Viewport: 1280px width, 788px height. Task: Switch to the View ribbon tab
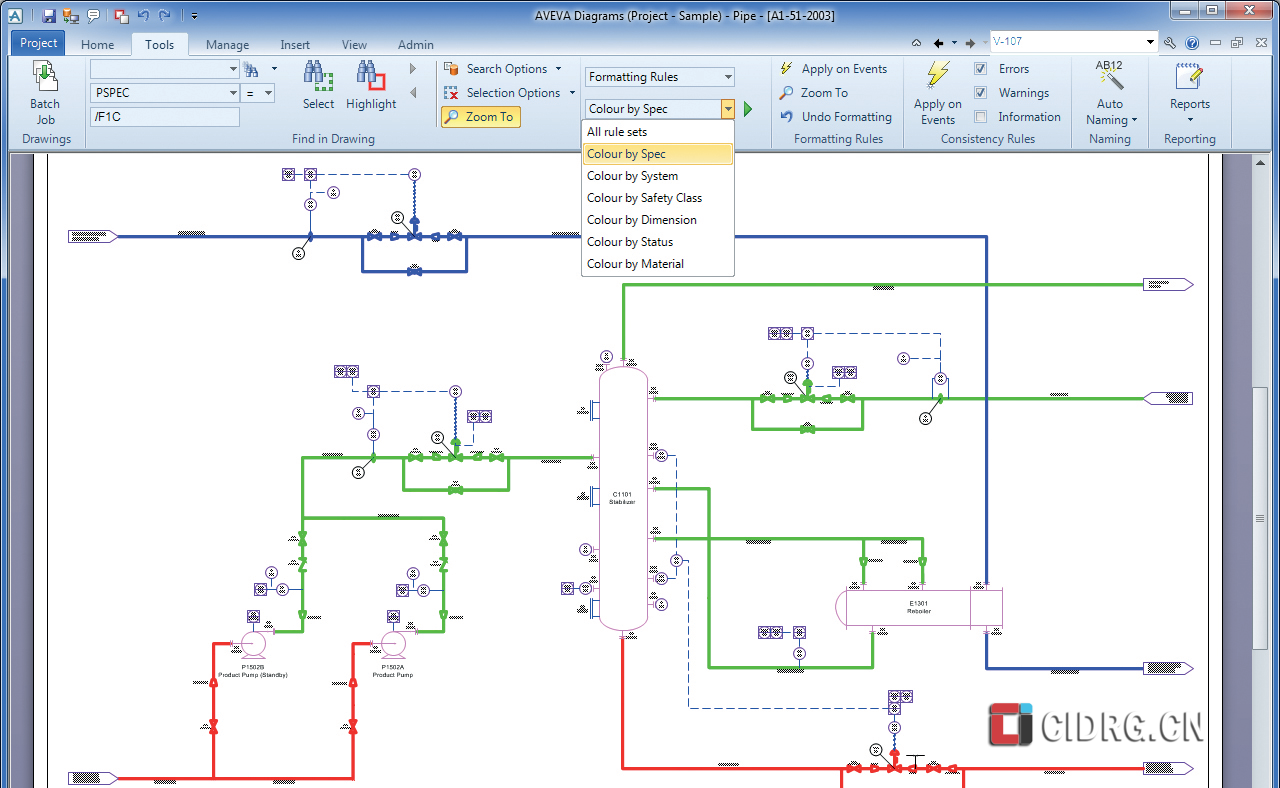354,45
